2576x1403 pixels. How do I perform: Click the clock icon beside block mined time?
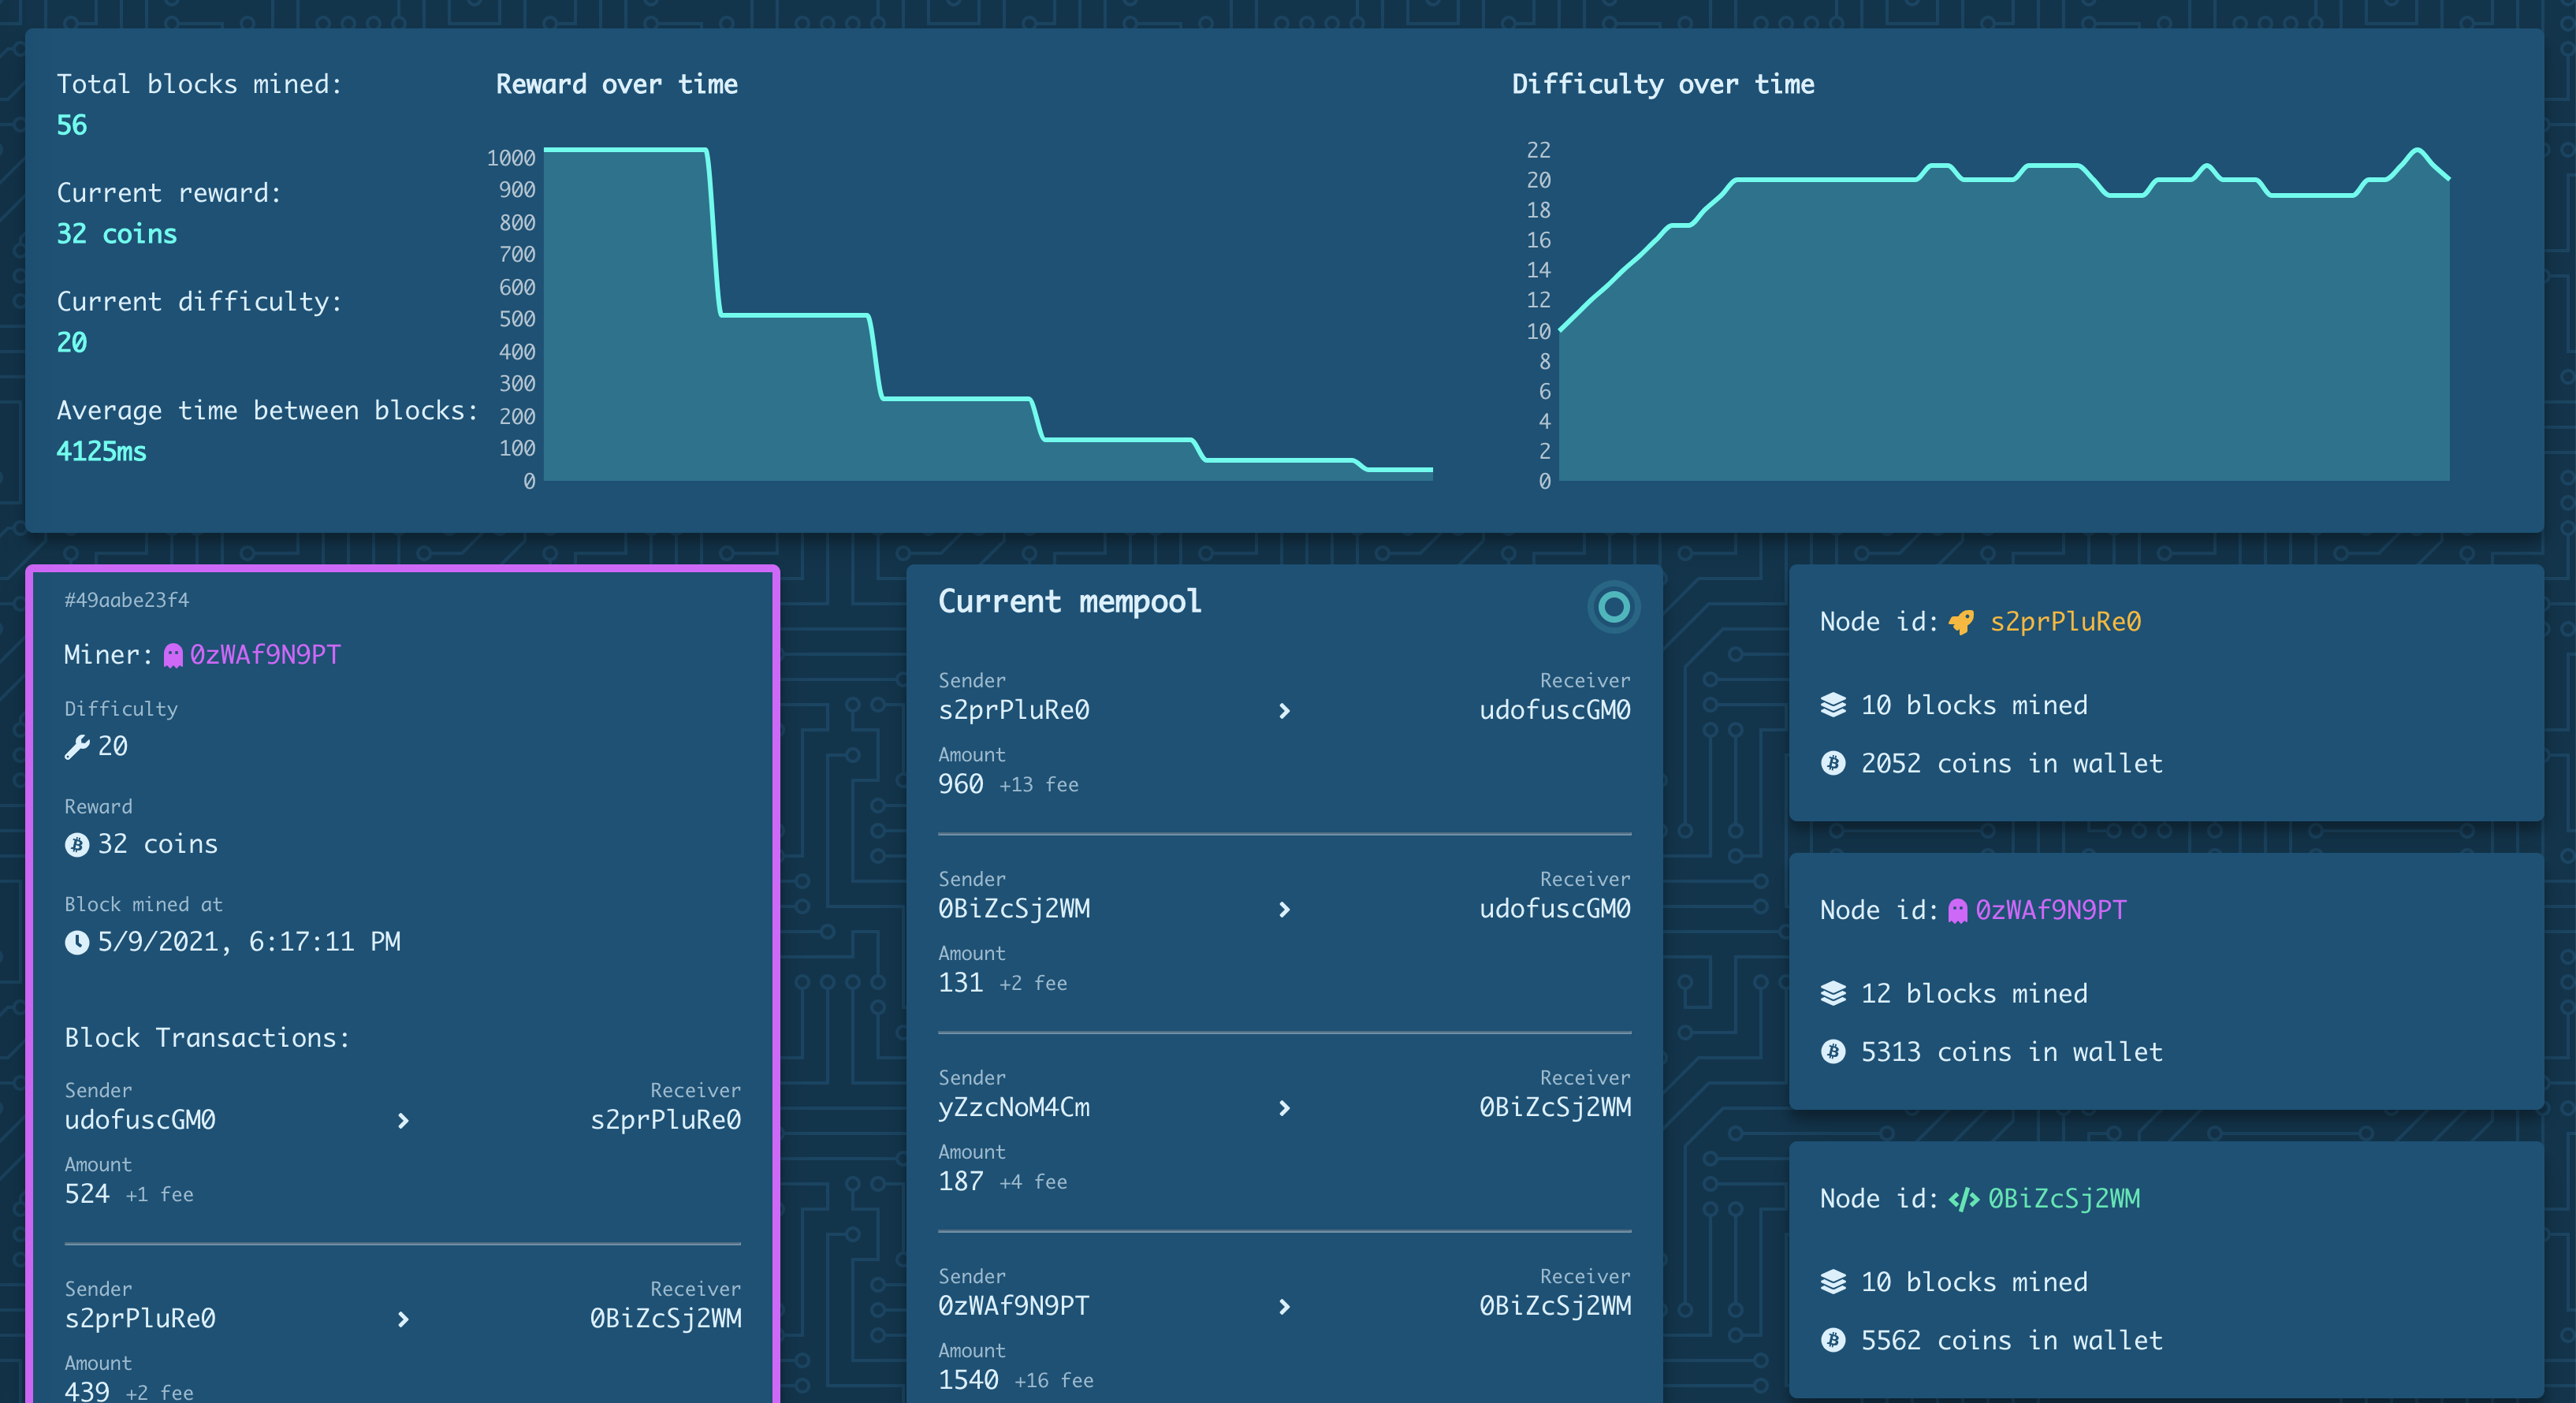tap(77, 942)
